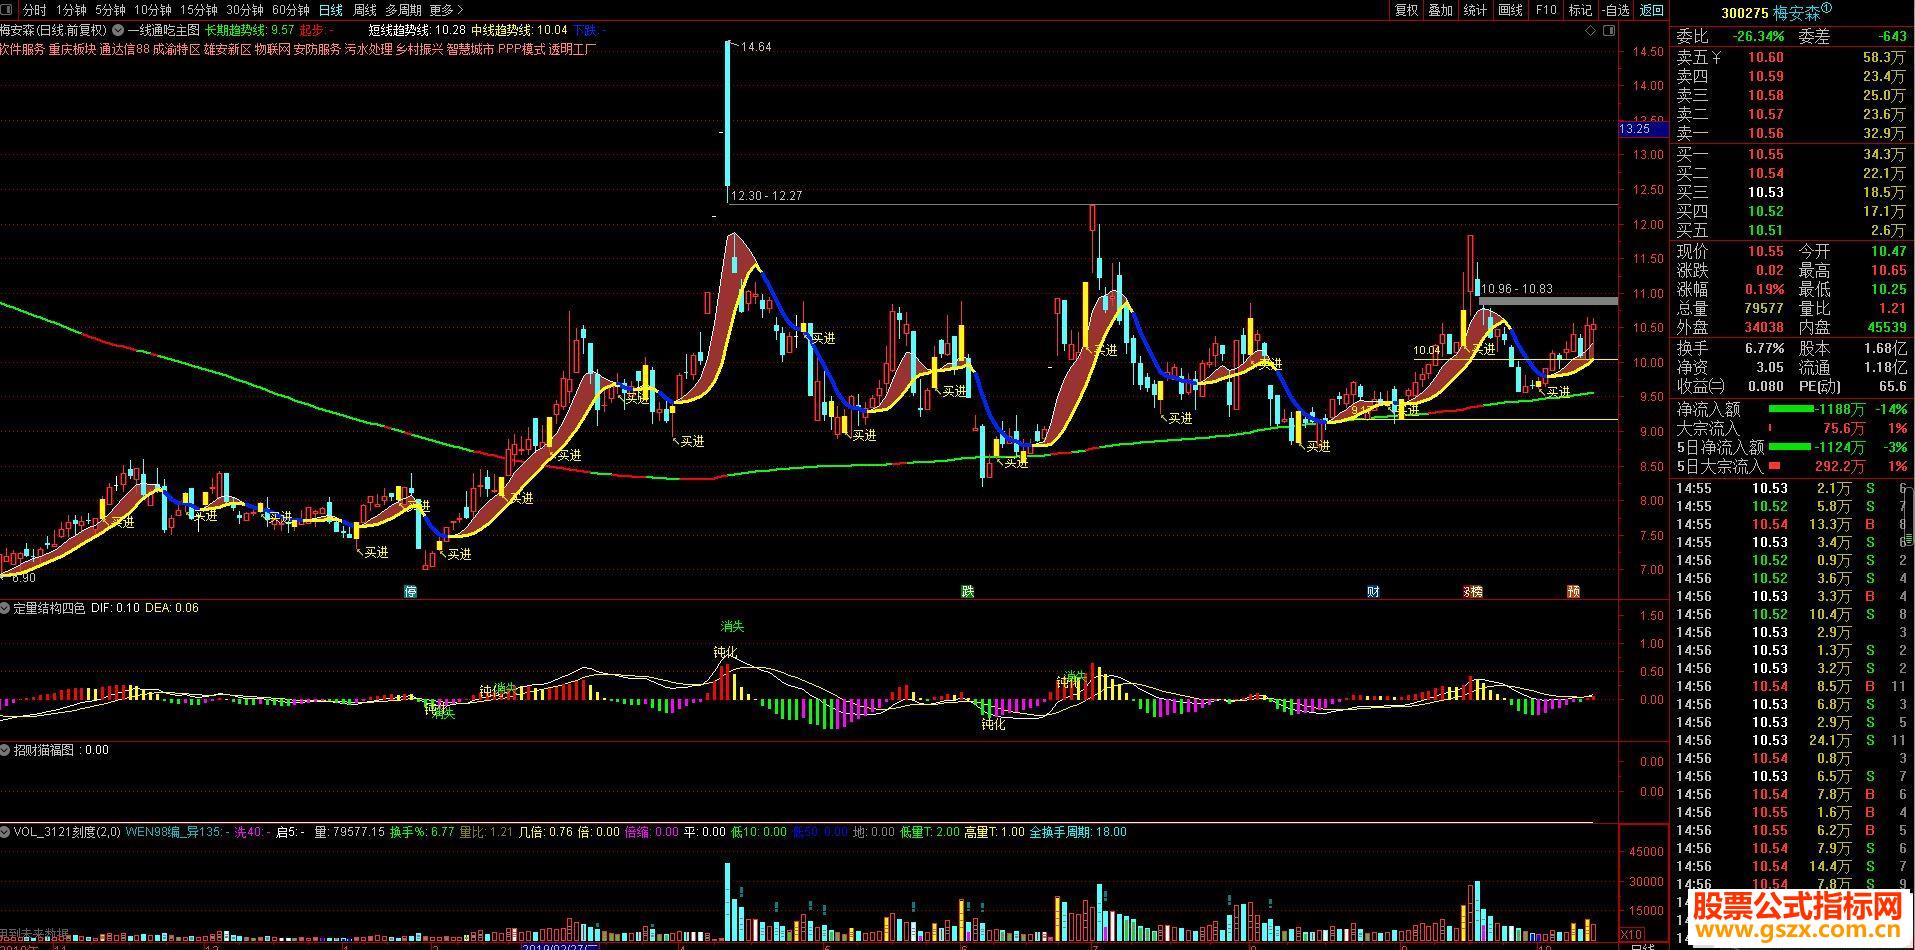Click the circled 1 icon beside 梅安森
This screenshot has width=1915, height=950.
1827,8
